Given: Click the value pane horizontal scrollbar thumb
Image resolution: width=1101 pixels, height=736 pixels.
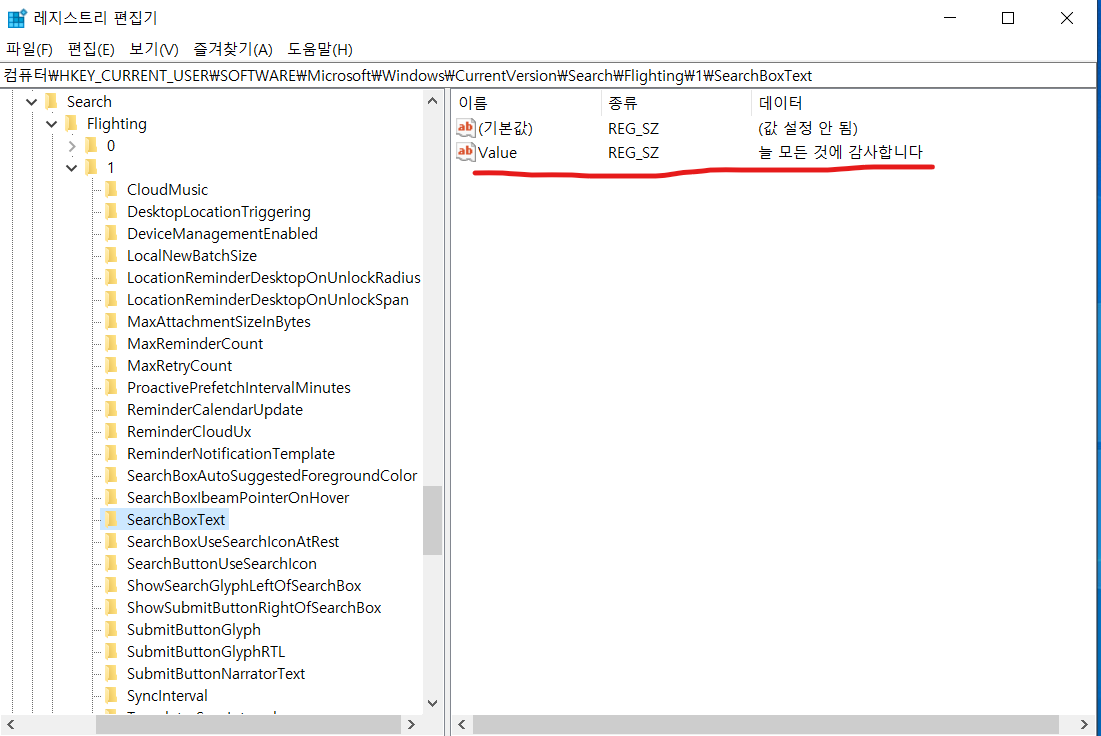Looking at the screenshot, I should pyautogui.click(x=765, y=724).
